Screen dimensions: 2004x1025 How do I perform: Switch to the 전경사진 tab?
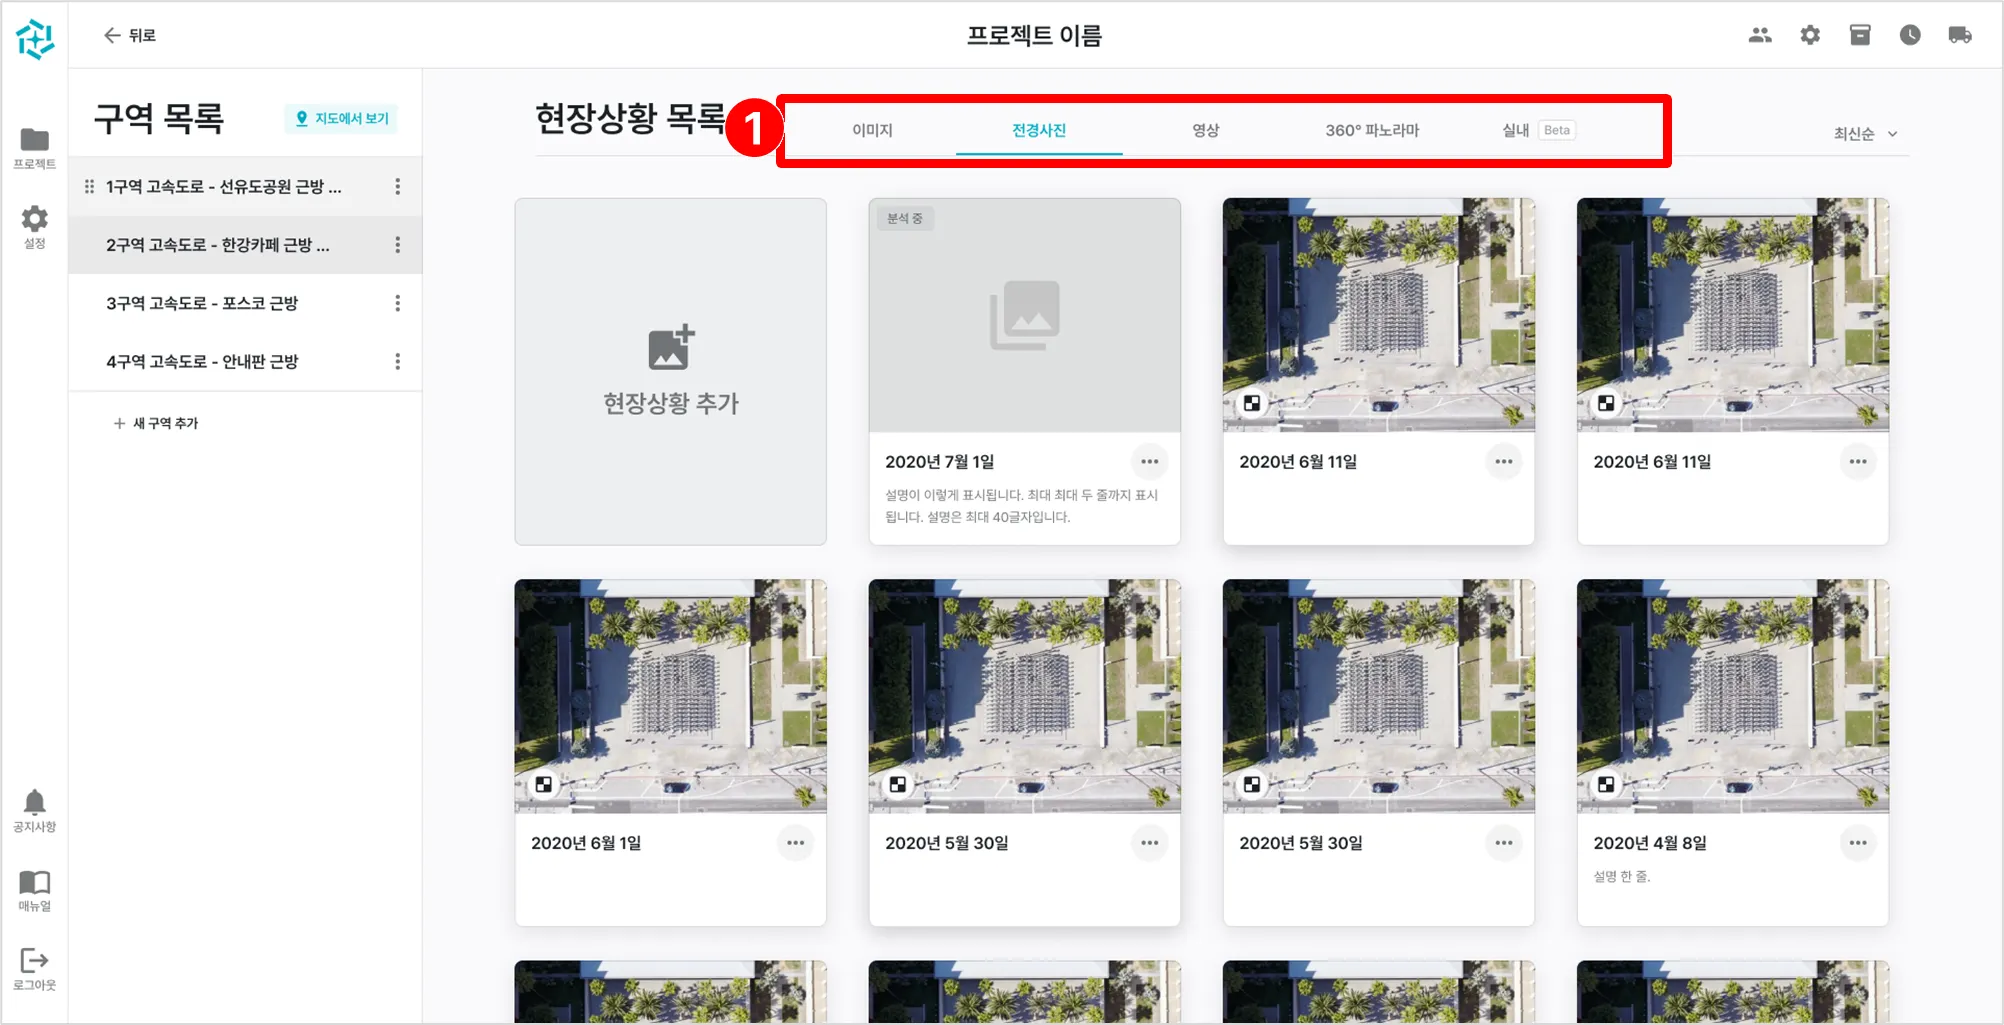[x=1039, y=130]
